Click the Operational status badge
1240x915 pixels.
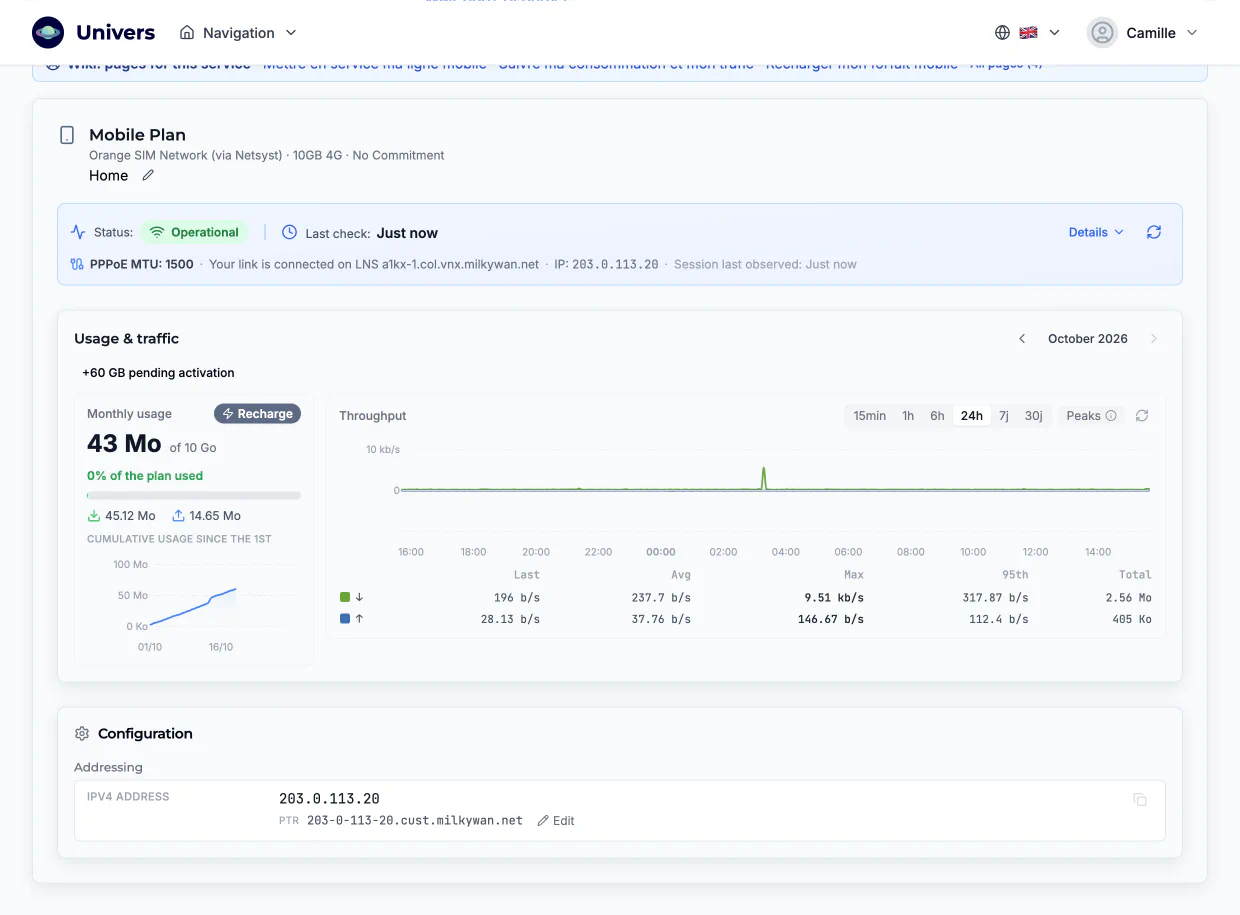click(193, 232)
